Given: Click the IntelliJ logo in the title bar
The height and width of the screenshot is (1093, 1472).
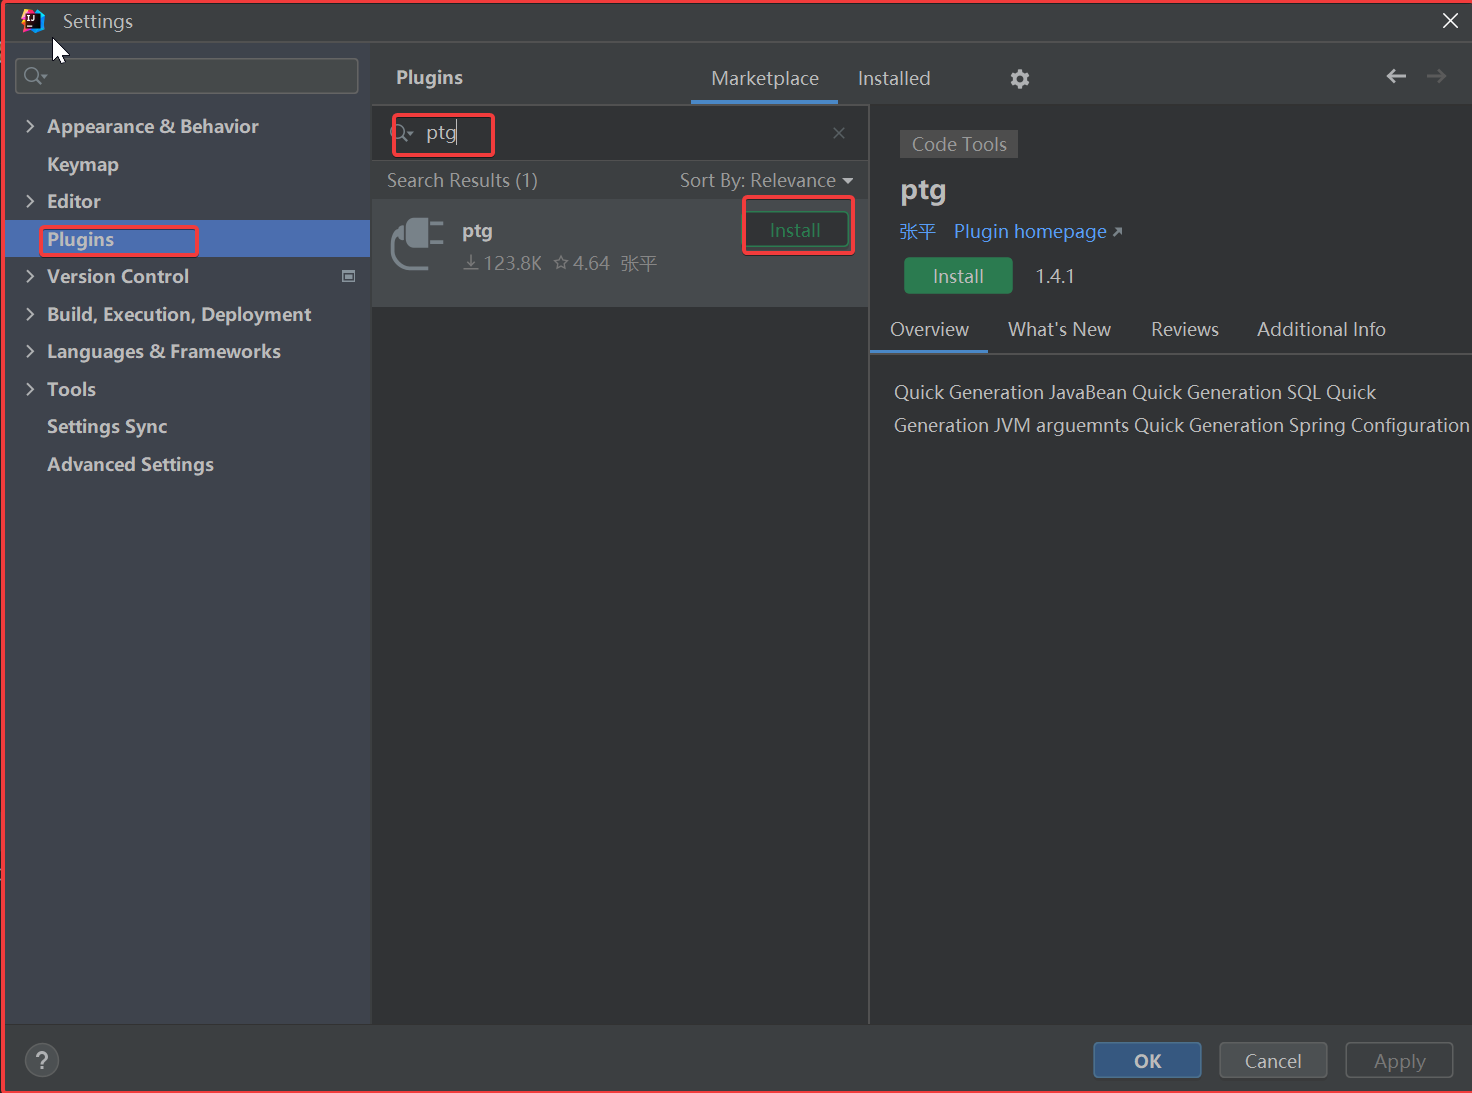Looking at the screenshot, I should pos(33,21).
